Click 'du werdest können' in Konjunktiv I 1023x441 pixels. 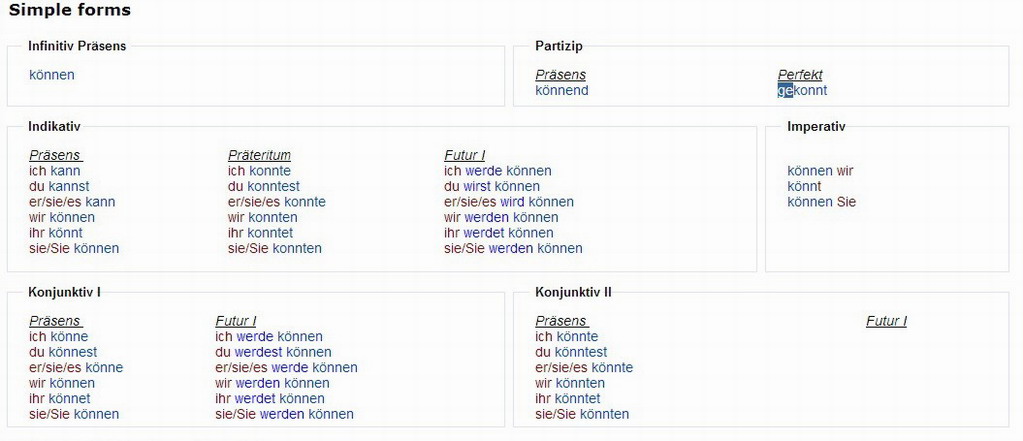coord(273,352)
